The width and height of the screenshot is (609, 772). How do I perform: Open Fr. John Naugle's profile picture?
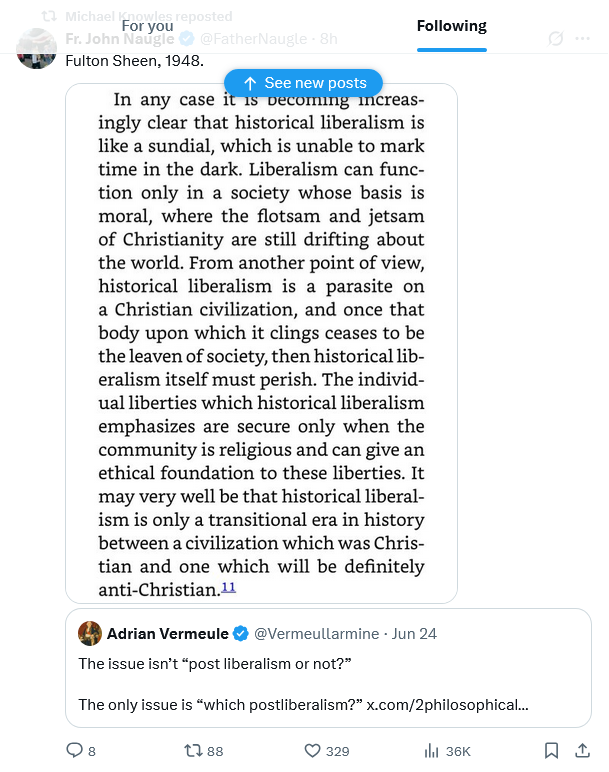[x=36, y=48]
